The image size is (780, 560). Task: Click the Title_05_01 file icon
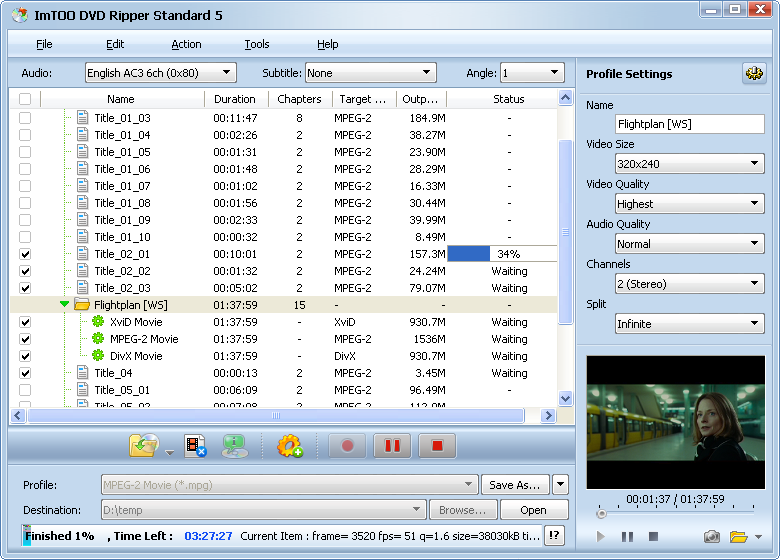(83, 389)
